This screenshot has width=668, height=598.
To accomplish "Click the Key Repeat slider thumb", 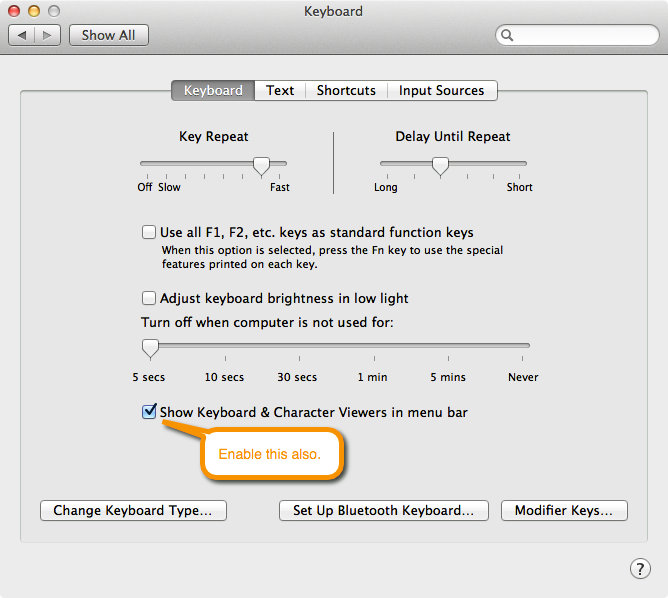I will [261, 165].
